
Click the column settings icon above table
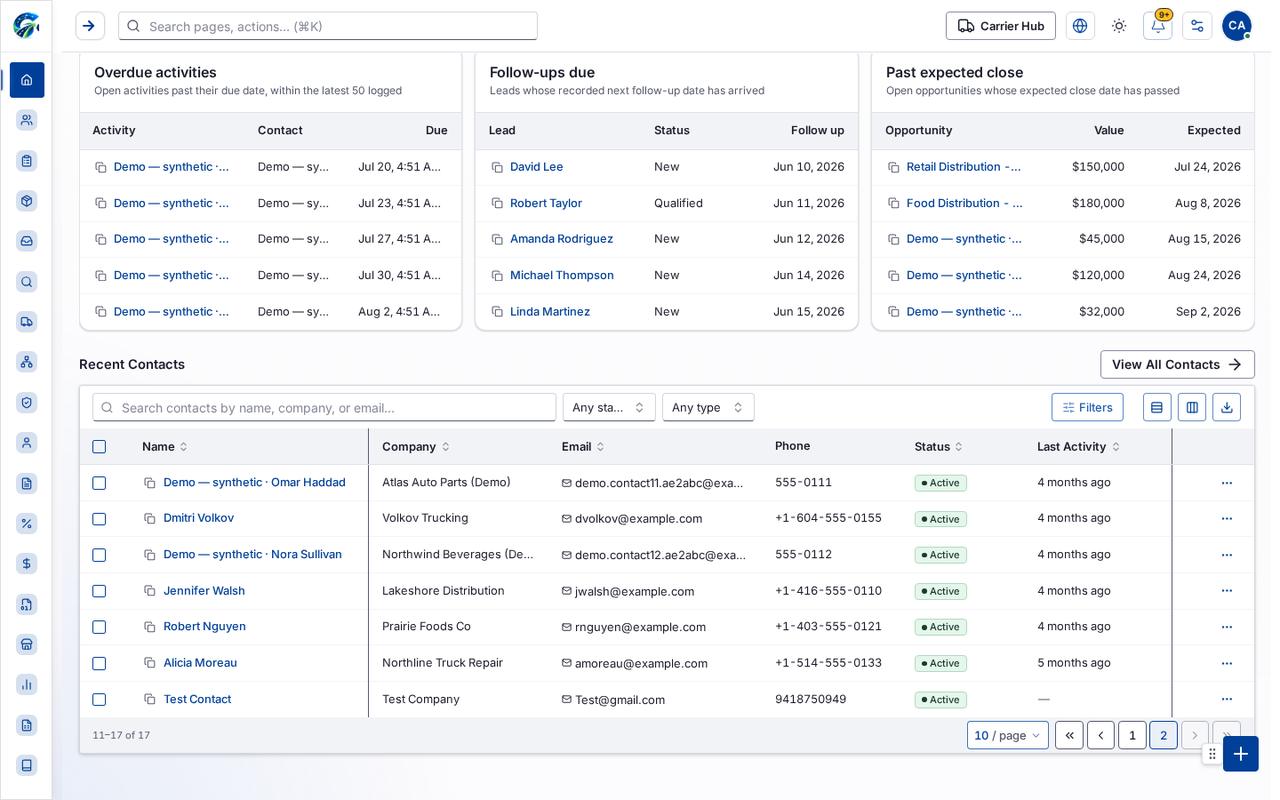pyautogui.click(x=1192, y=407)
